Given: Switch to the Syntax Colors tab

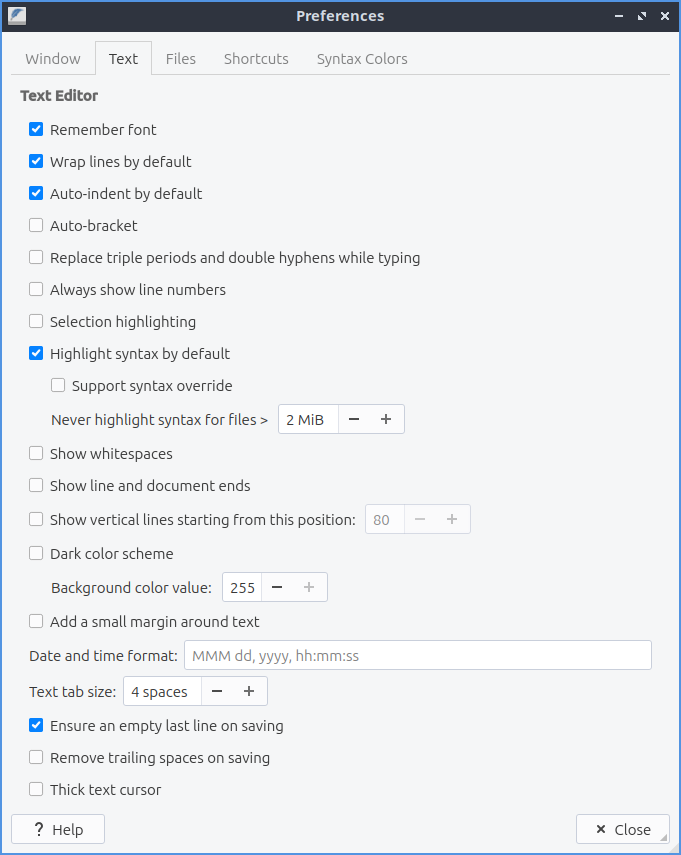Looking at the screenshot, I should pyautogui.click(x=362, y=59).
